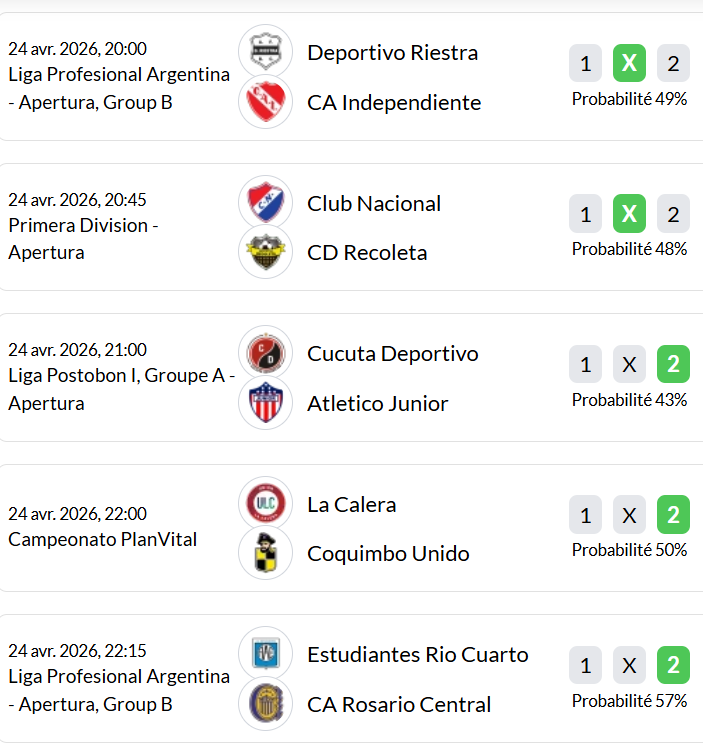Select the green X prediction for Riestra match

(629, 64)
